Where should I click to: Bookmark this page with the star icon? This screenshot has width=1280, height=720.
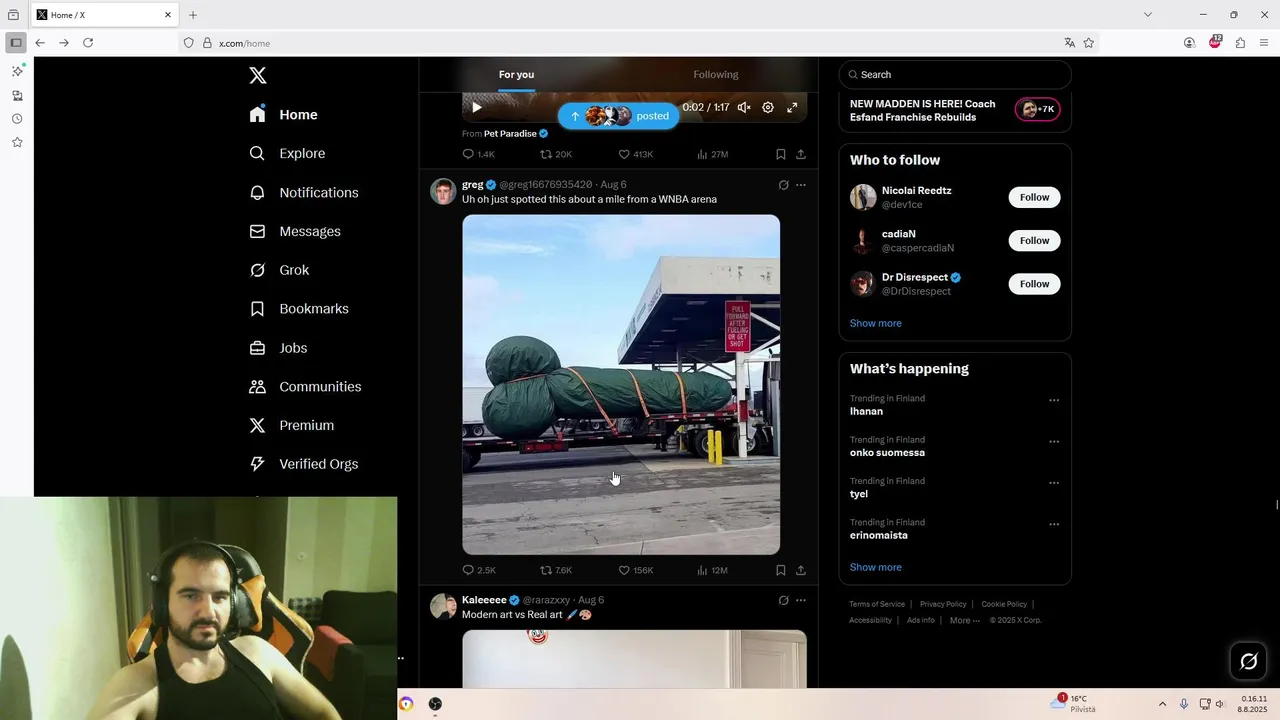1089,43
